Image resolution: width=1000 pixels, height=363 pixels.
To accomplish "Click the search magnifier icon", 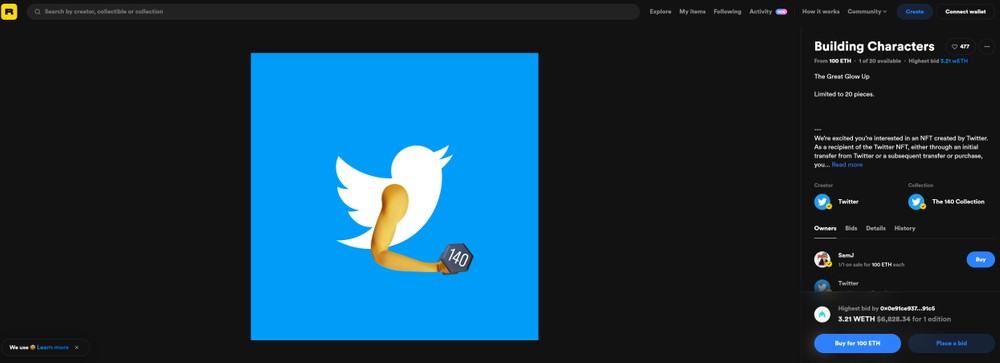I will [x=38, y=11].
